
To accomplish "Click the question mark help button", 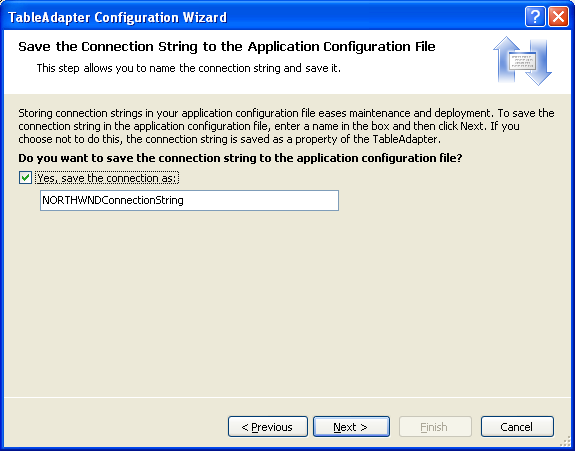I will pos(535,17).
